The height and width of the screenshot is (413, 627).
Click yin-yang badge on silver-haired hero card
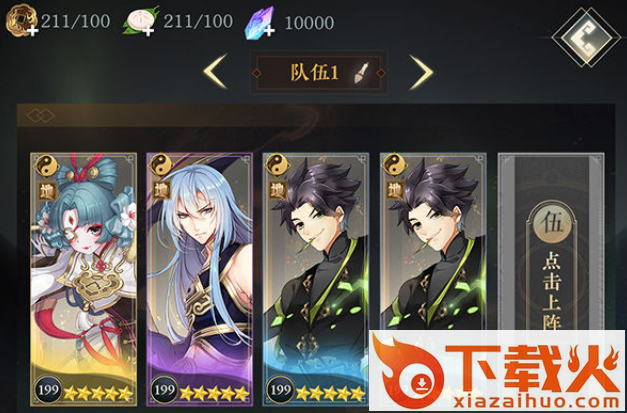pos(161,165)
